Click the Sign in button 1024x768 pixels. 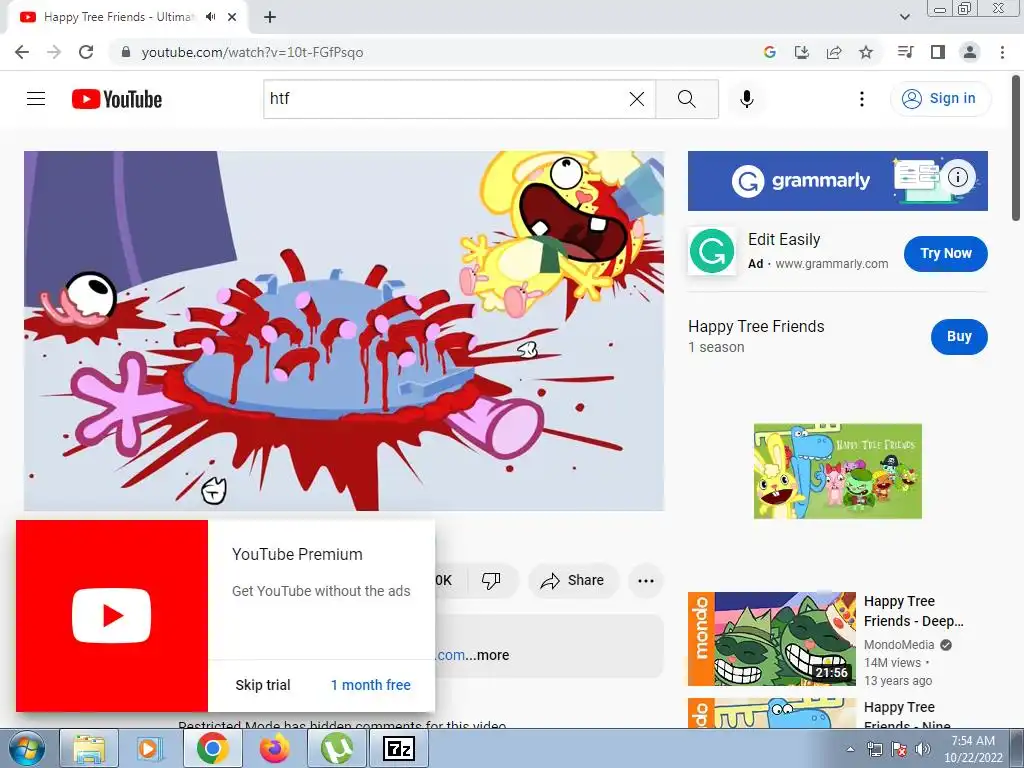(940, 99)
